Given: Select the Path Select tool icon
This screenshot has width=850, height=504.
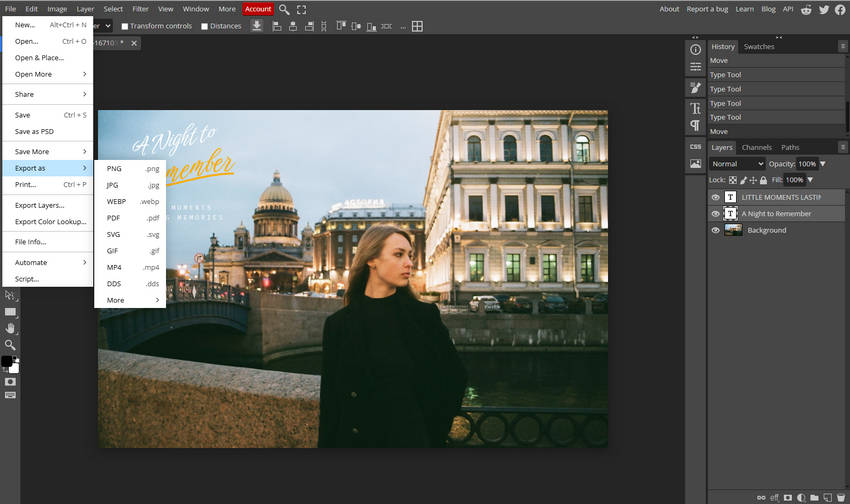Looking at the screenshot, I should coord(10,295).
